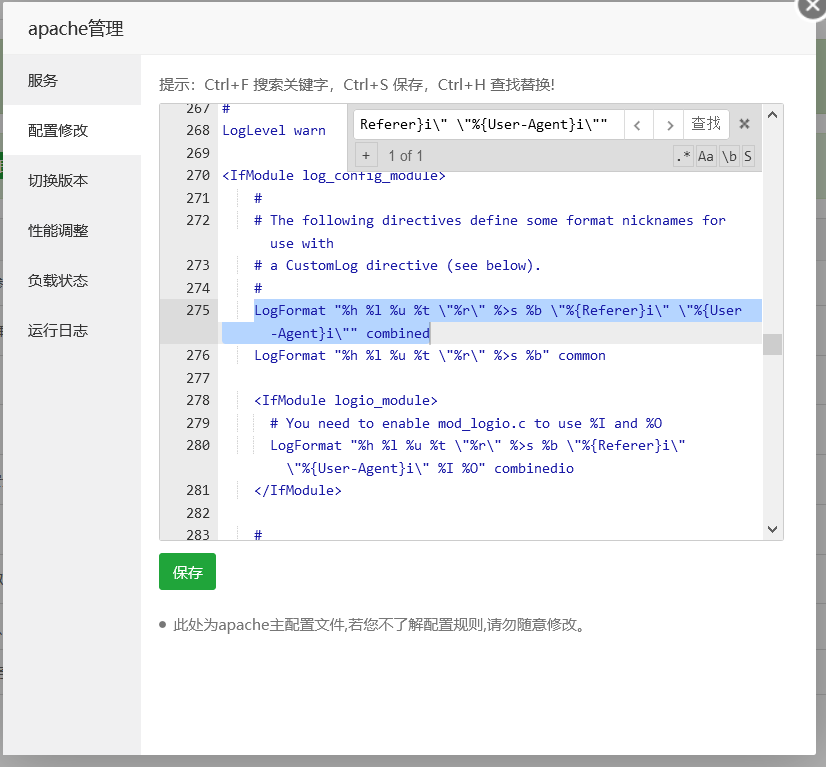Click in the search text field
826x767 pixels.
(487, 124)
